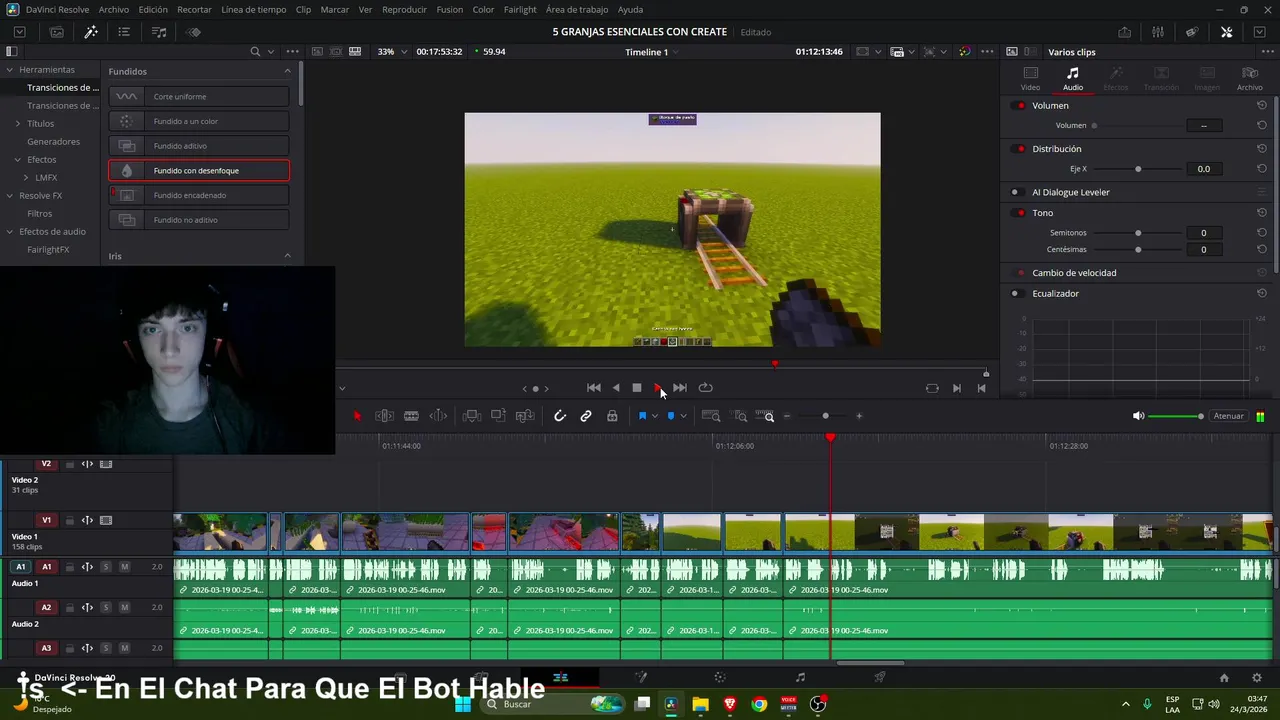Toggle position lock padlock icon
The image size is (1280, 720).
[x=612, y=416]
